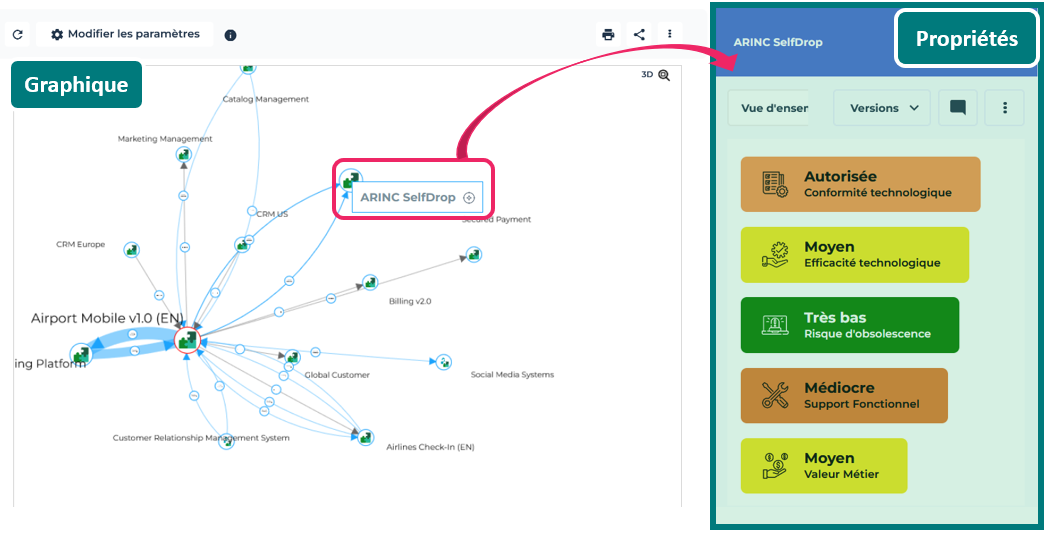
Task: Open the graph toolbar three-dot menu
Action: tap(669, 34)
